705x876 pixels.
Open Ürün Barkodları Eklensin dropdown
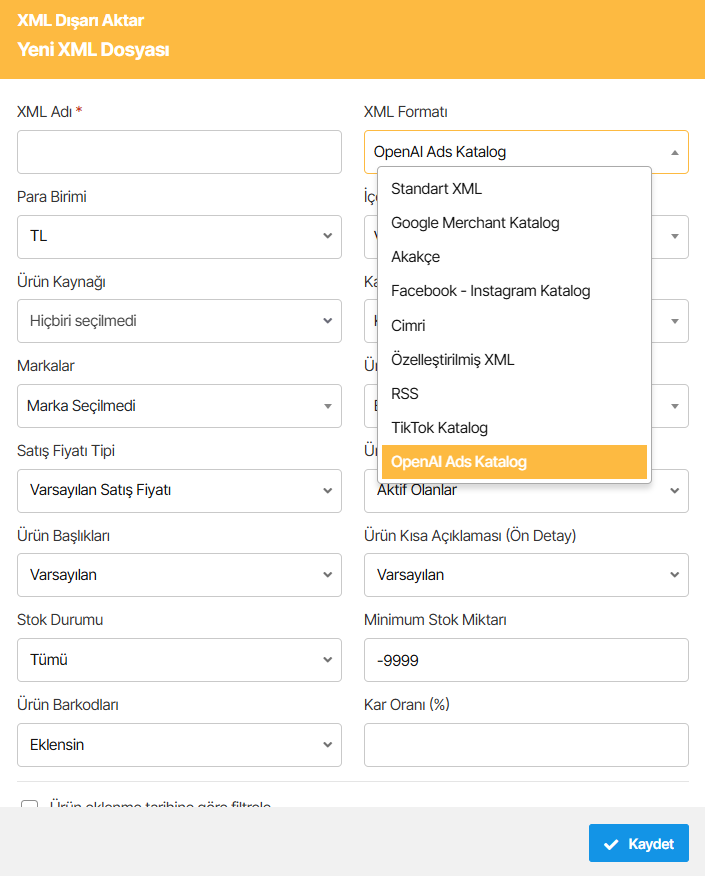click(179, 745)
